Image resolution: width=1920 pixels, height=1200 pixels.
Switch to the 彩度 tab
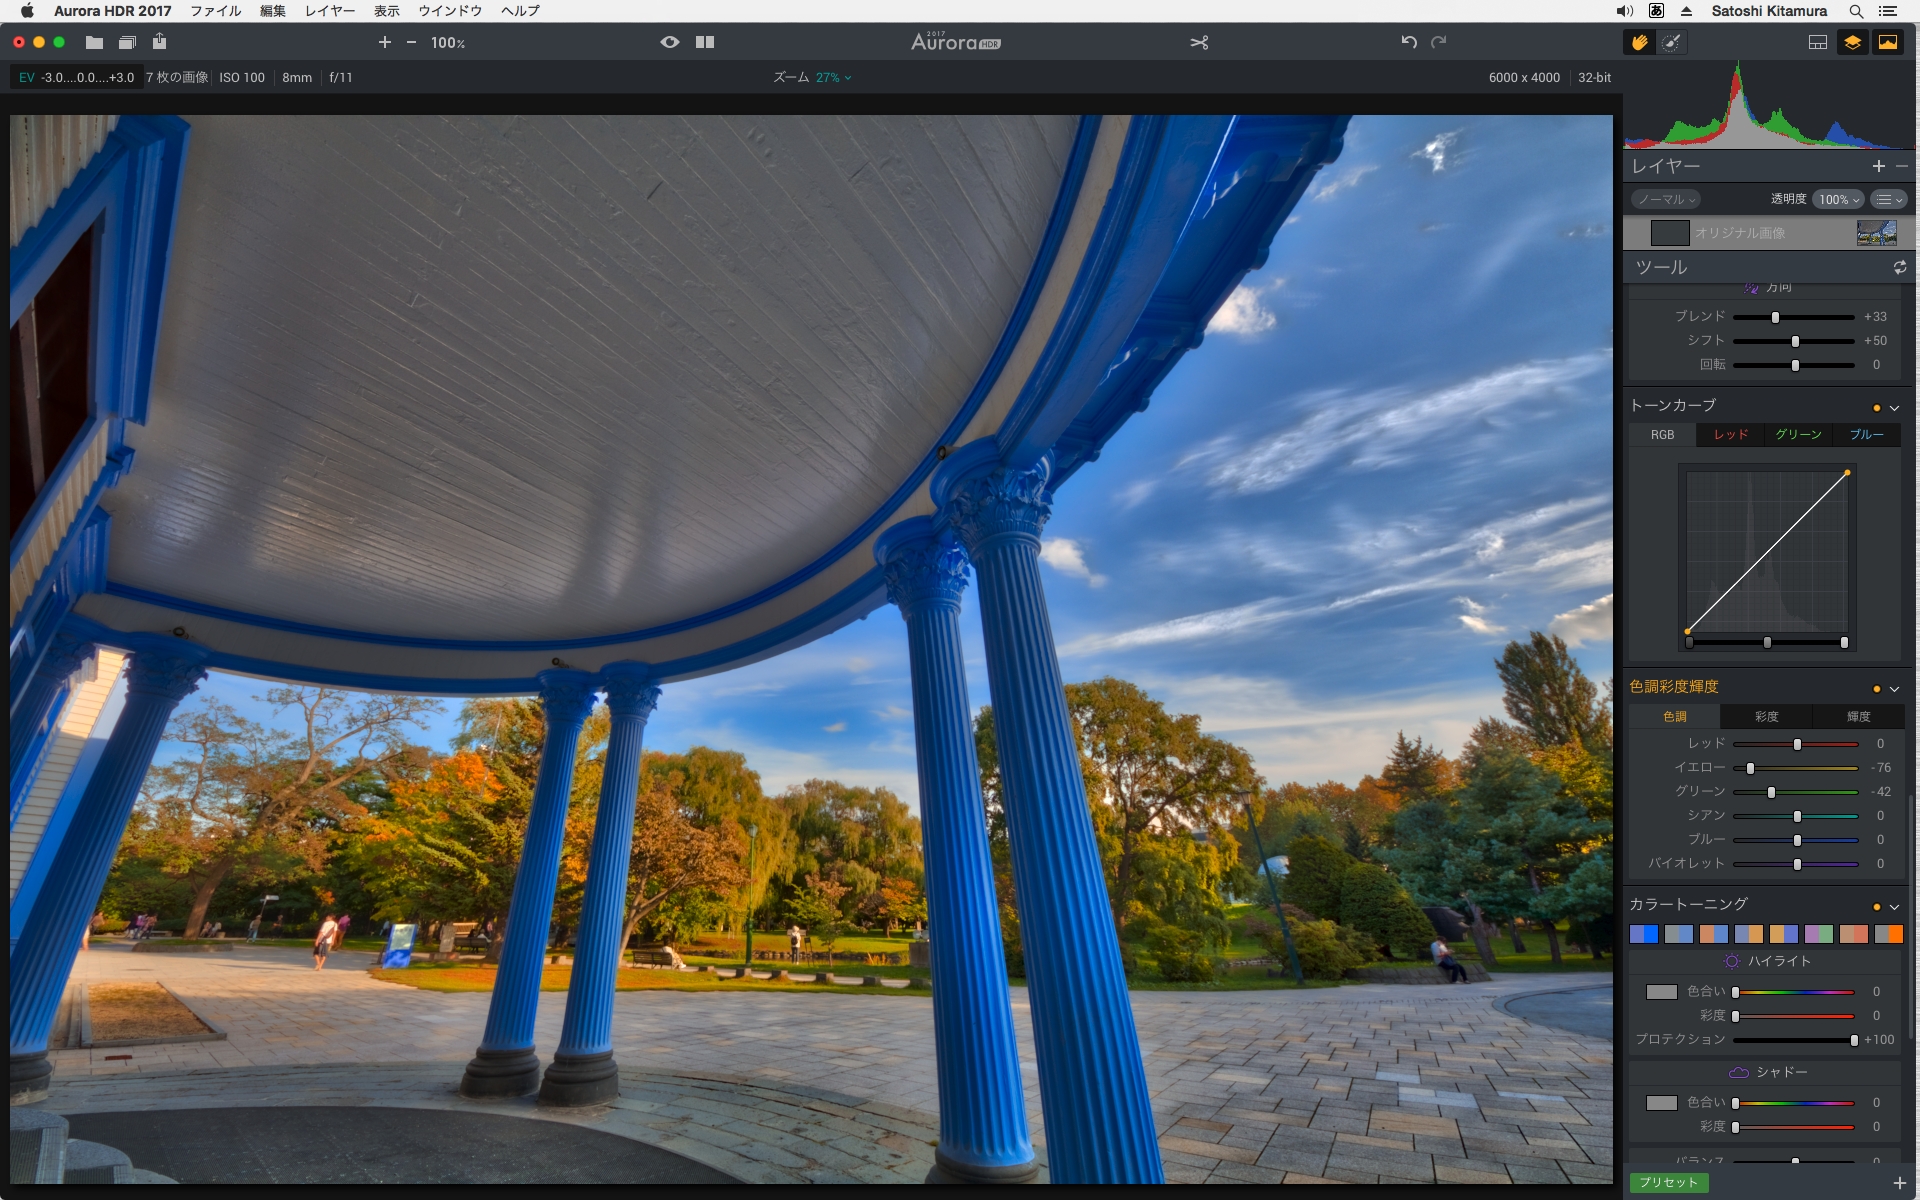pyautogui.click(x=1766, y=716)
